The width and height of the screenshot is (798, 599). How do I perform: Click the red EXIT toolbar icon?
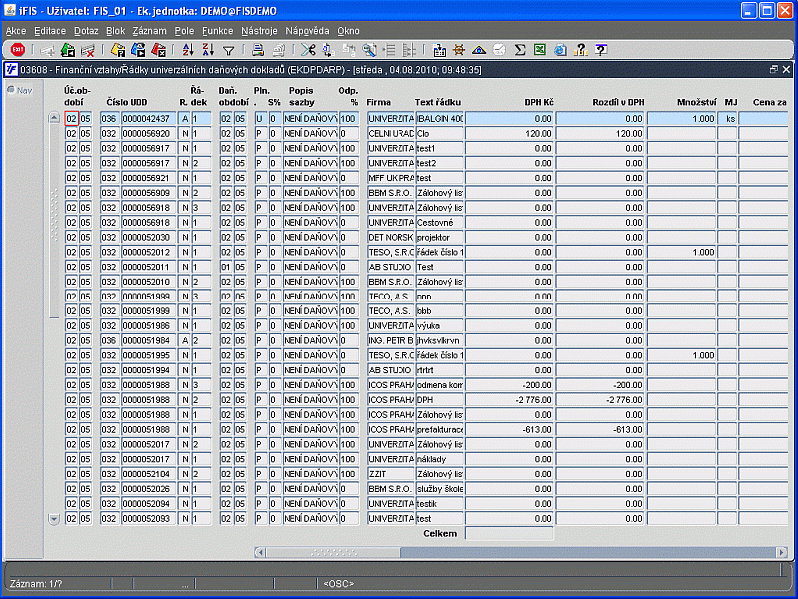(x=18, y=49)
